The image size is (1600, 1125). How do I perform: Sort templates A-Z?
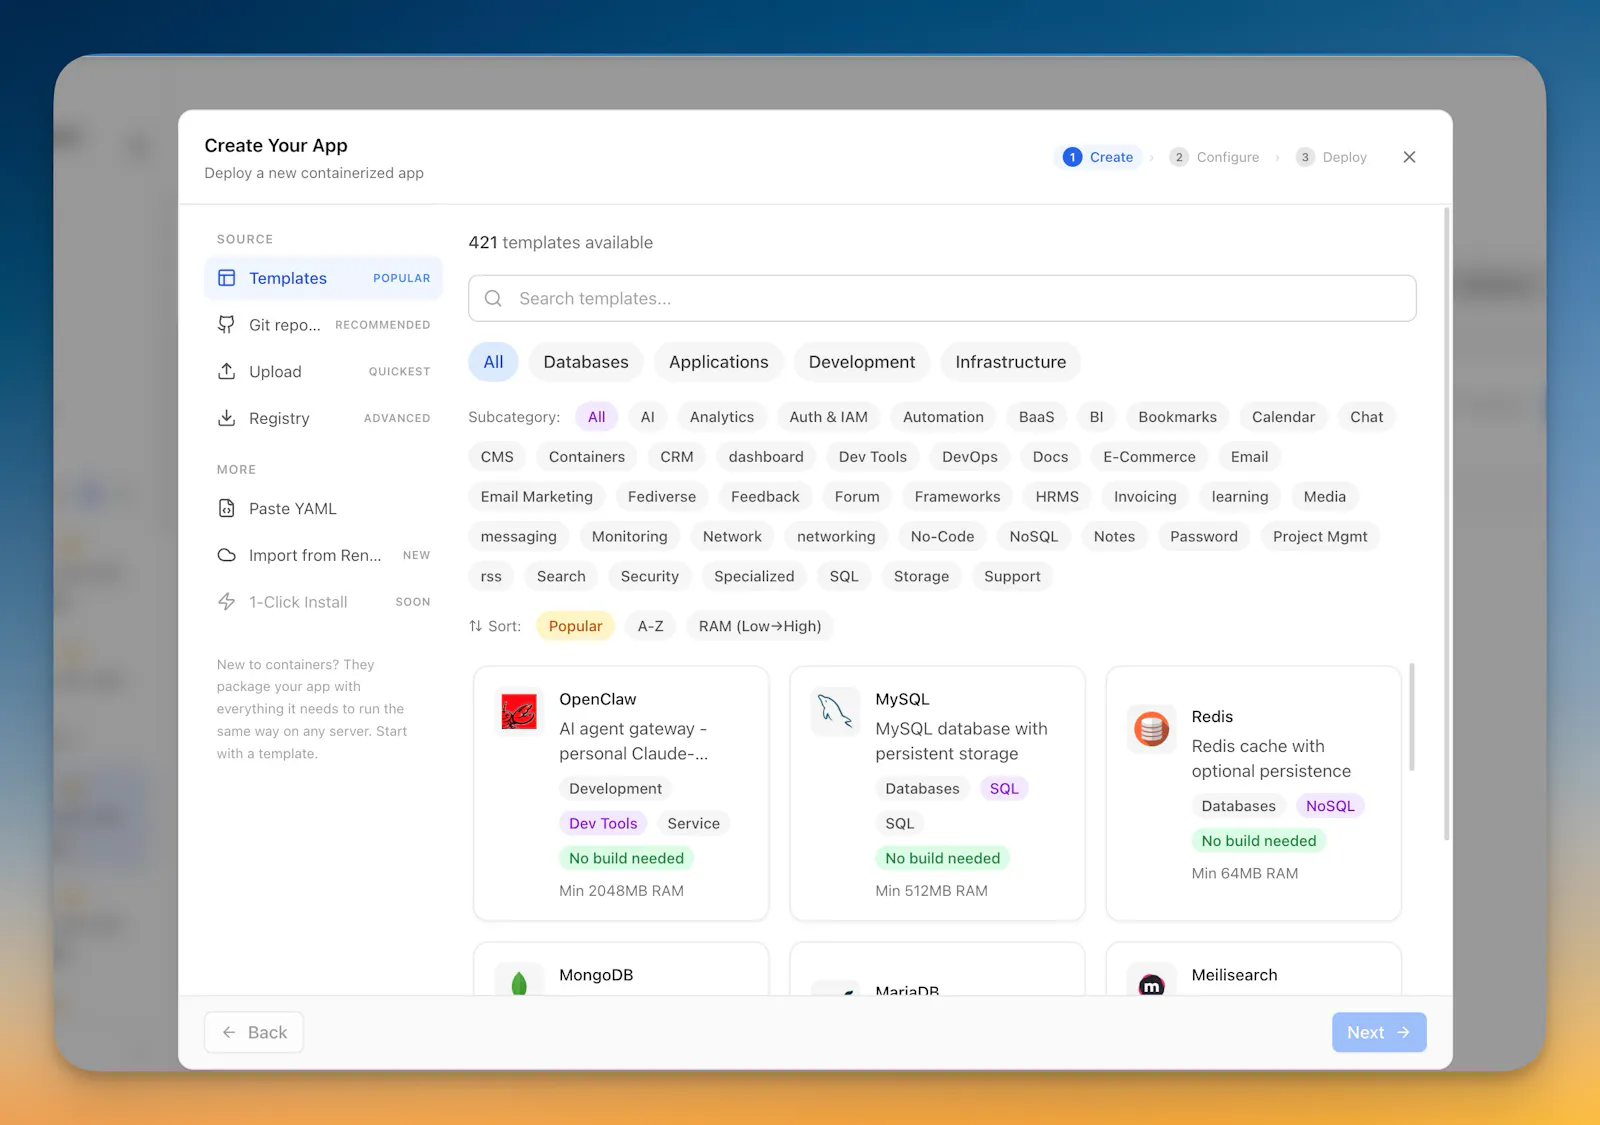[651, 626]
